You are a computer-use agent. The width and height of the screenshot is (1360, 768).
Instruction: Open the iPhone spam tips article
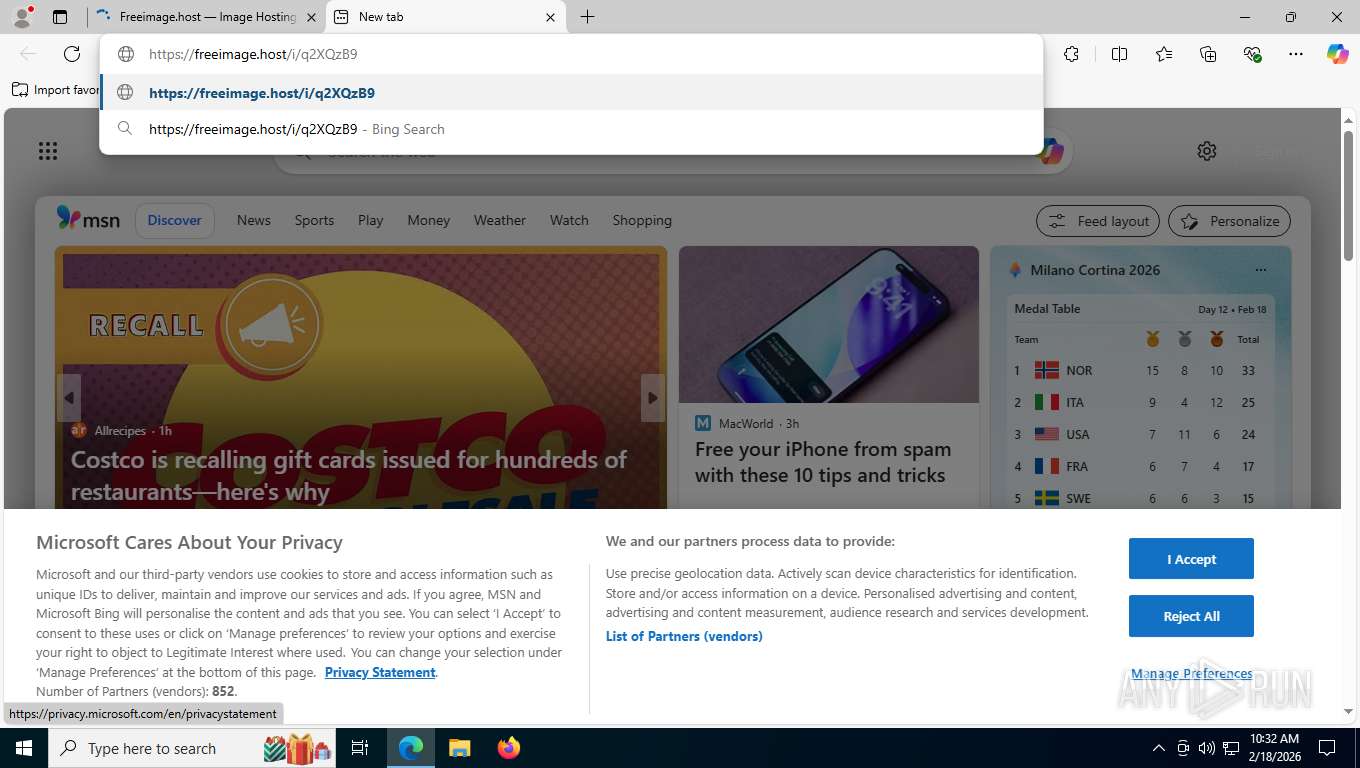[823, 462]
